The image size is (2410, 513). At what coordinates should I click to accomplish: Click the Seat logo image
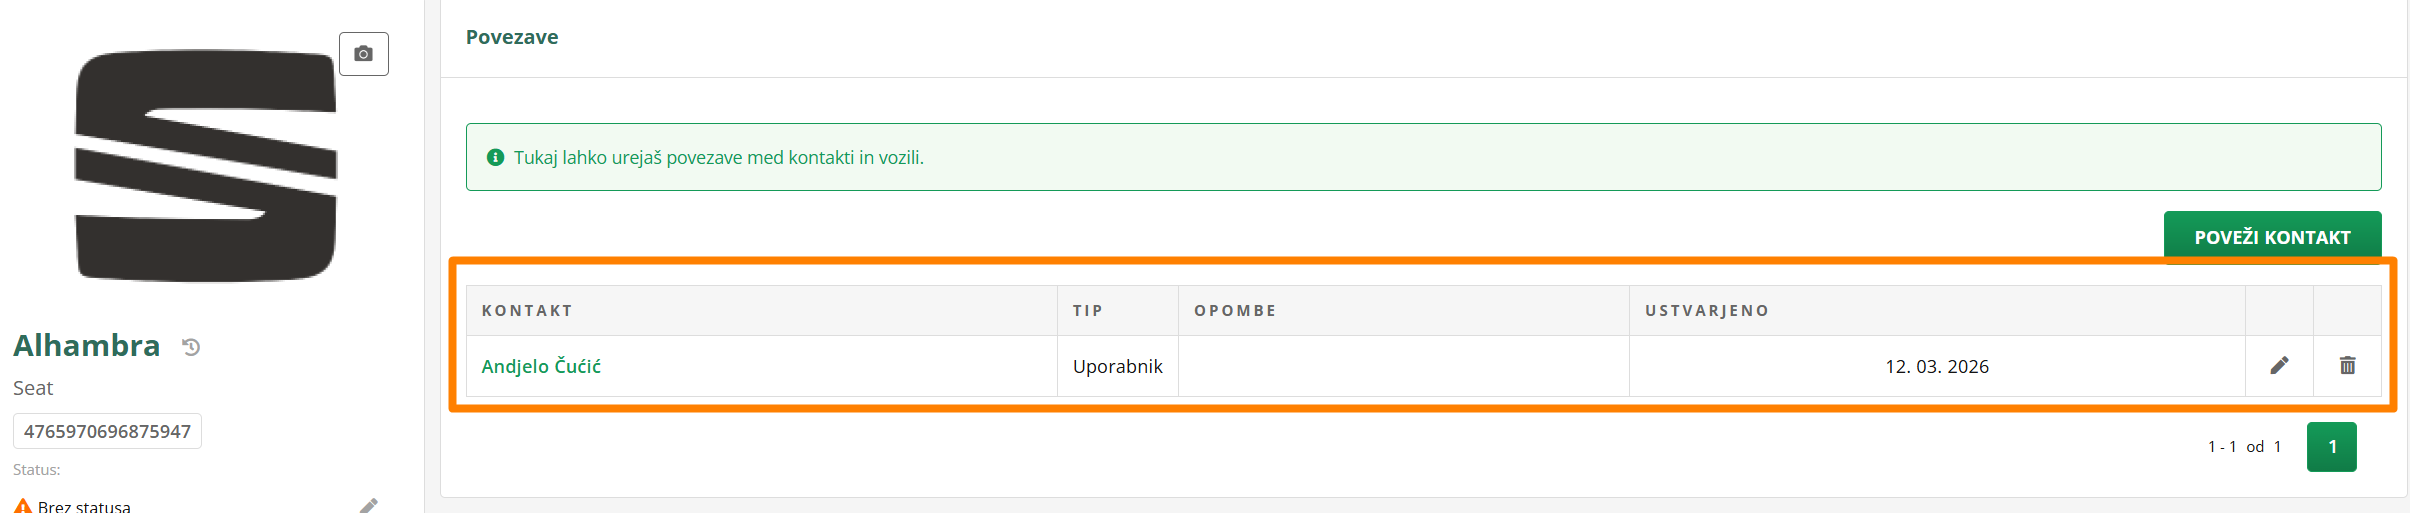click(205, 166)
